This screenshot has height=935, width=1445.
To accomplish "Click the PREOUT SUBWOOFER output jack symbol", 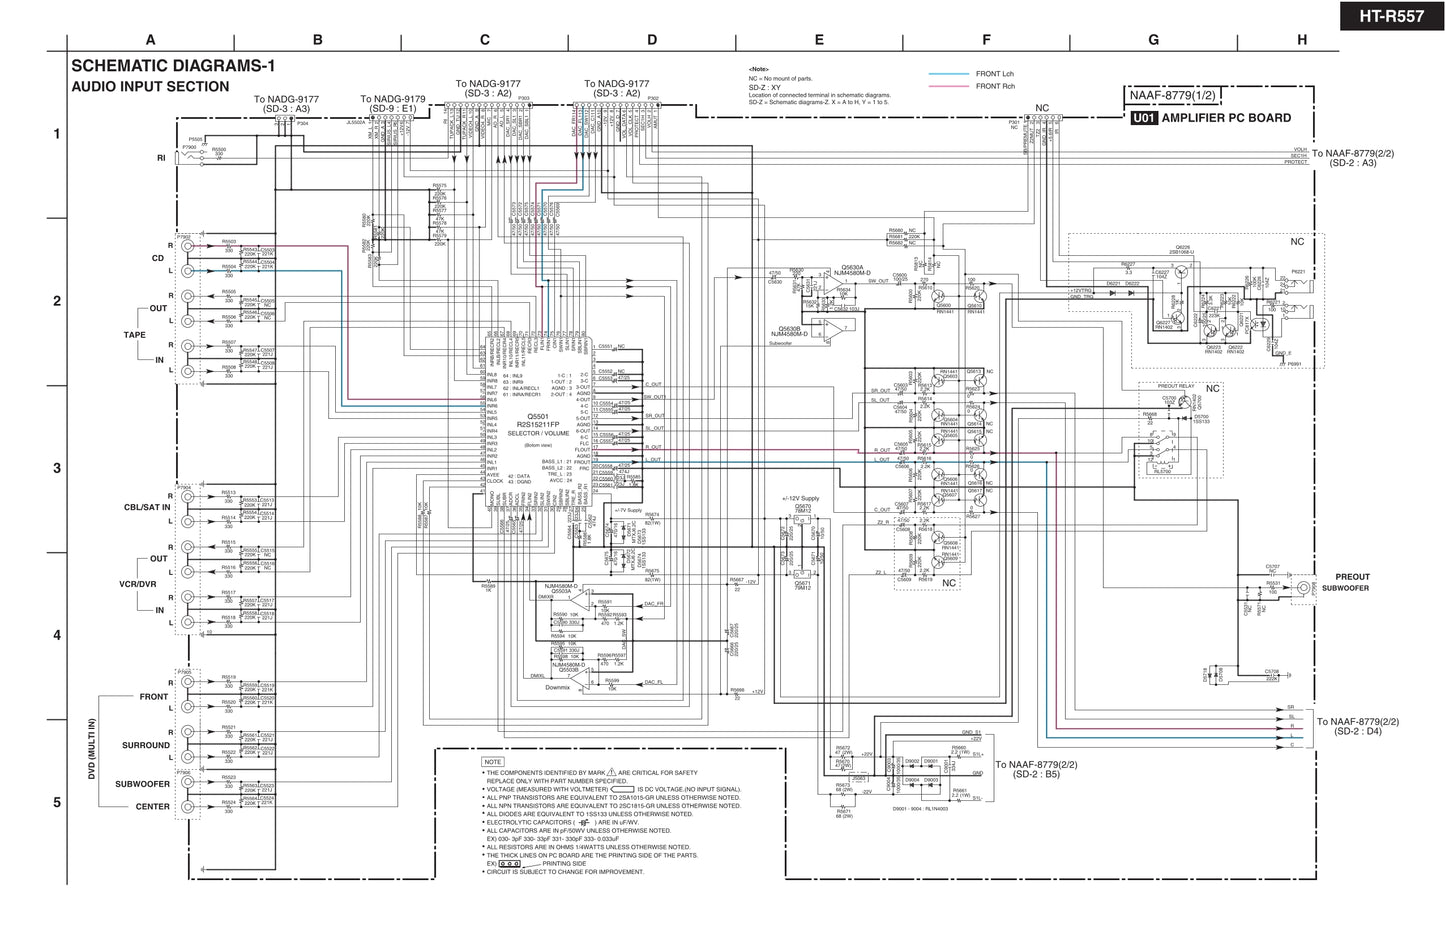I will (1304, 587).
